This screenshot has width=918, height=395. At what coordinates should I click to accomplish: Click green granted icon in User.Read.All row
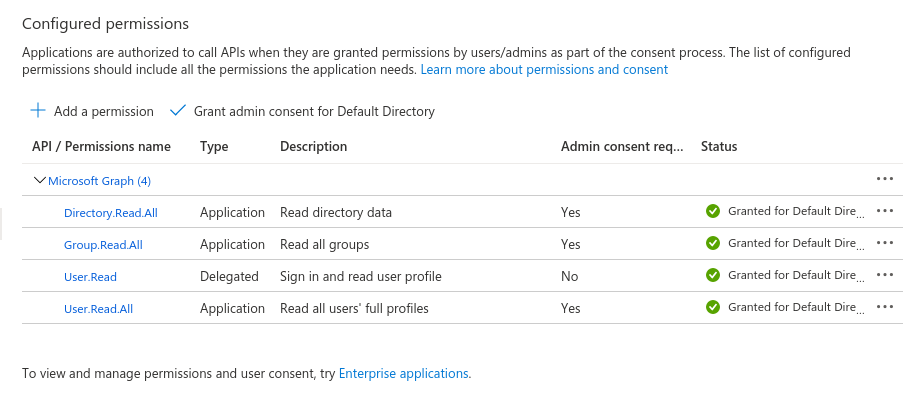click(x=713, y=307)
